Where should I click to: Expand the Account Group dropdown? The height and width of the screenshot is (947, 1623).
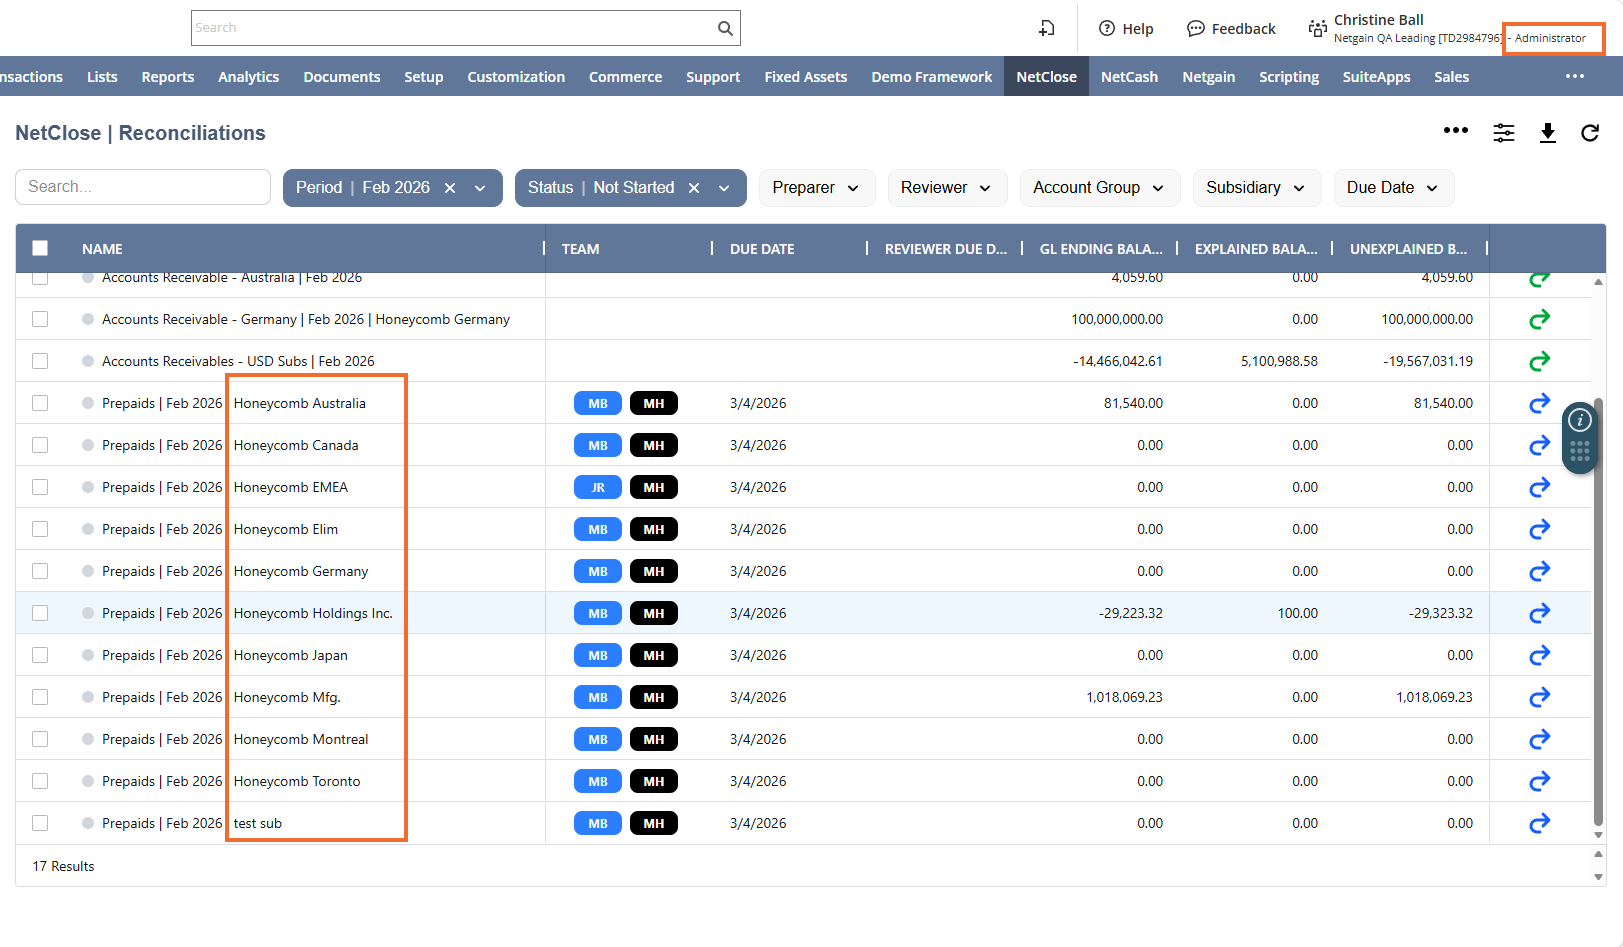(x=1099, y=188)
